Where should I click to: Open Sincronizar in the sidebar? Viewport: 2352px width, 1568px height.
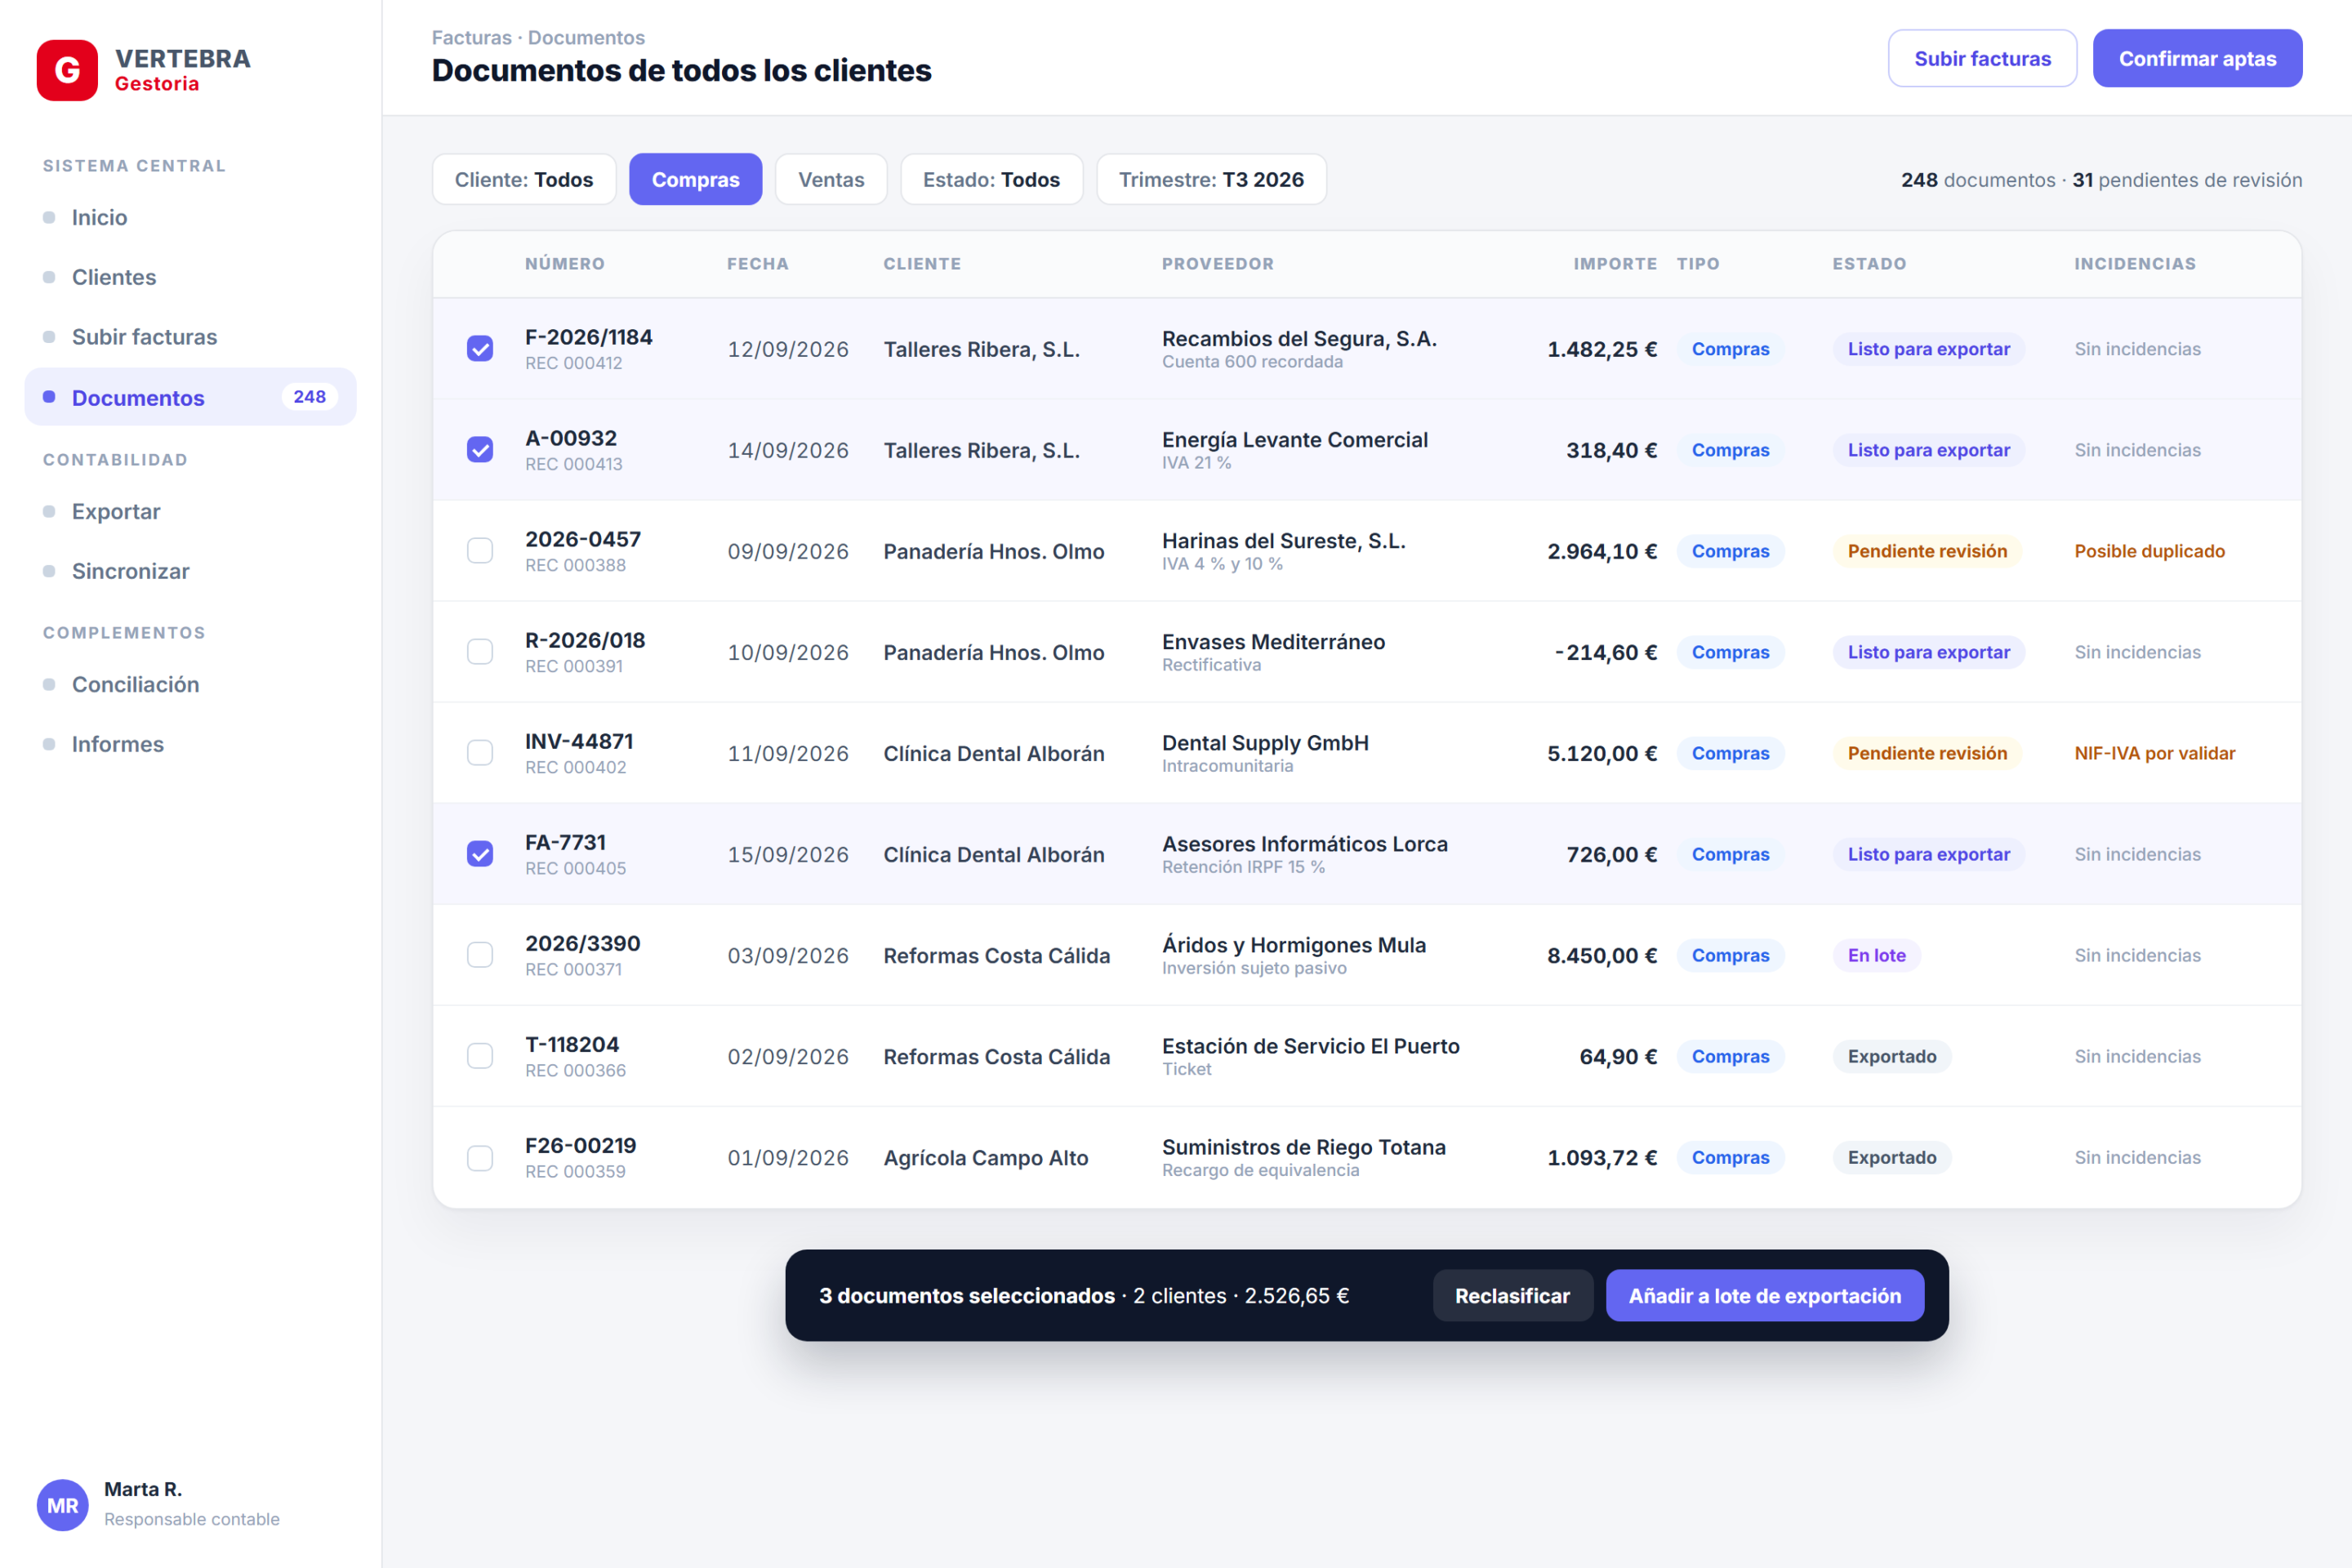pos(190,571)
